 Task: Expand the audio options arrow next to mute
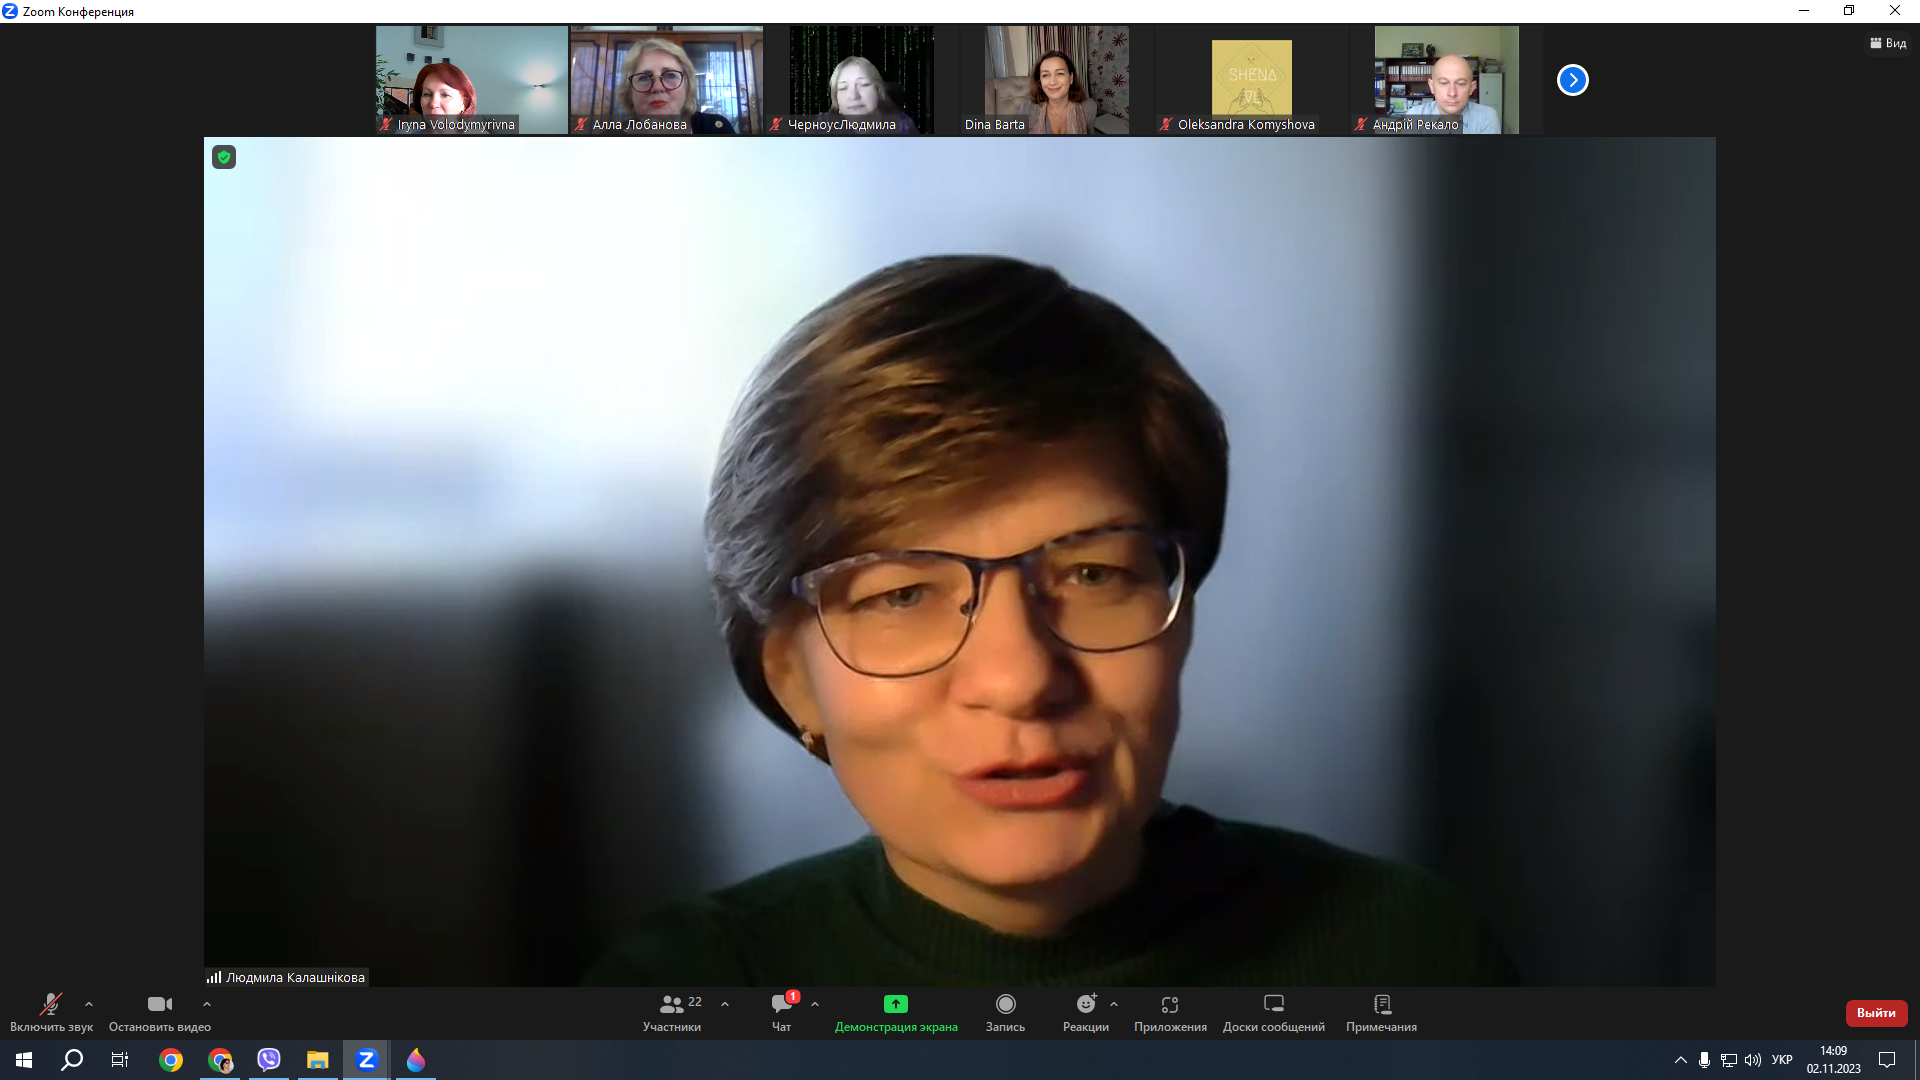point(89,1004)
